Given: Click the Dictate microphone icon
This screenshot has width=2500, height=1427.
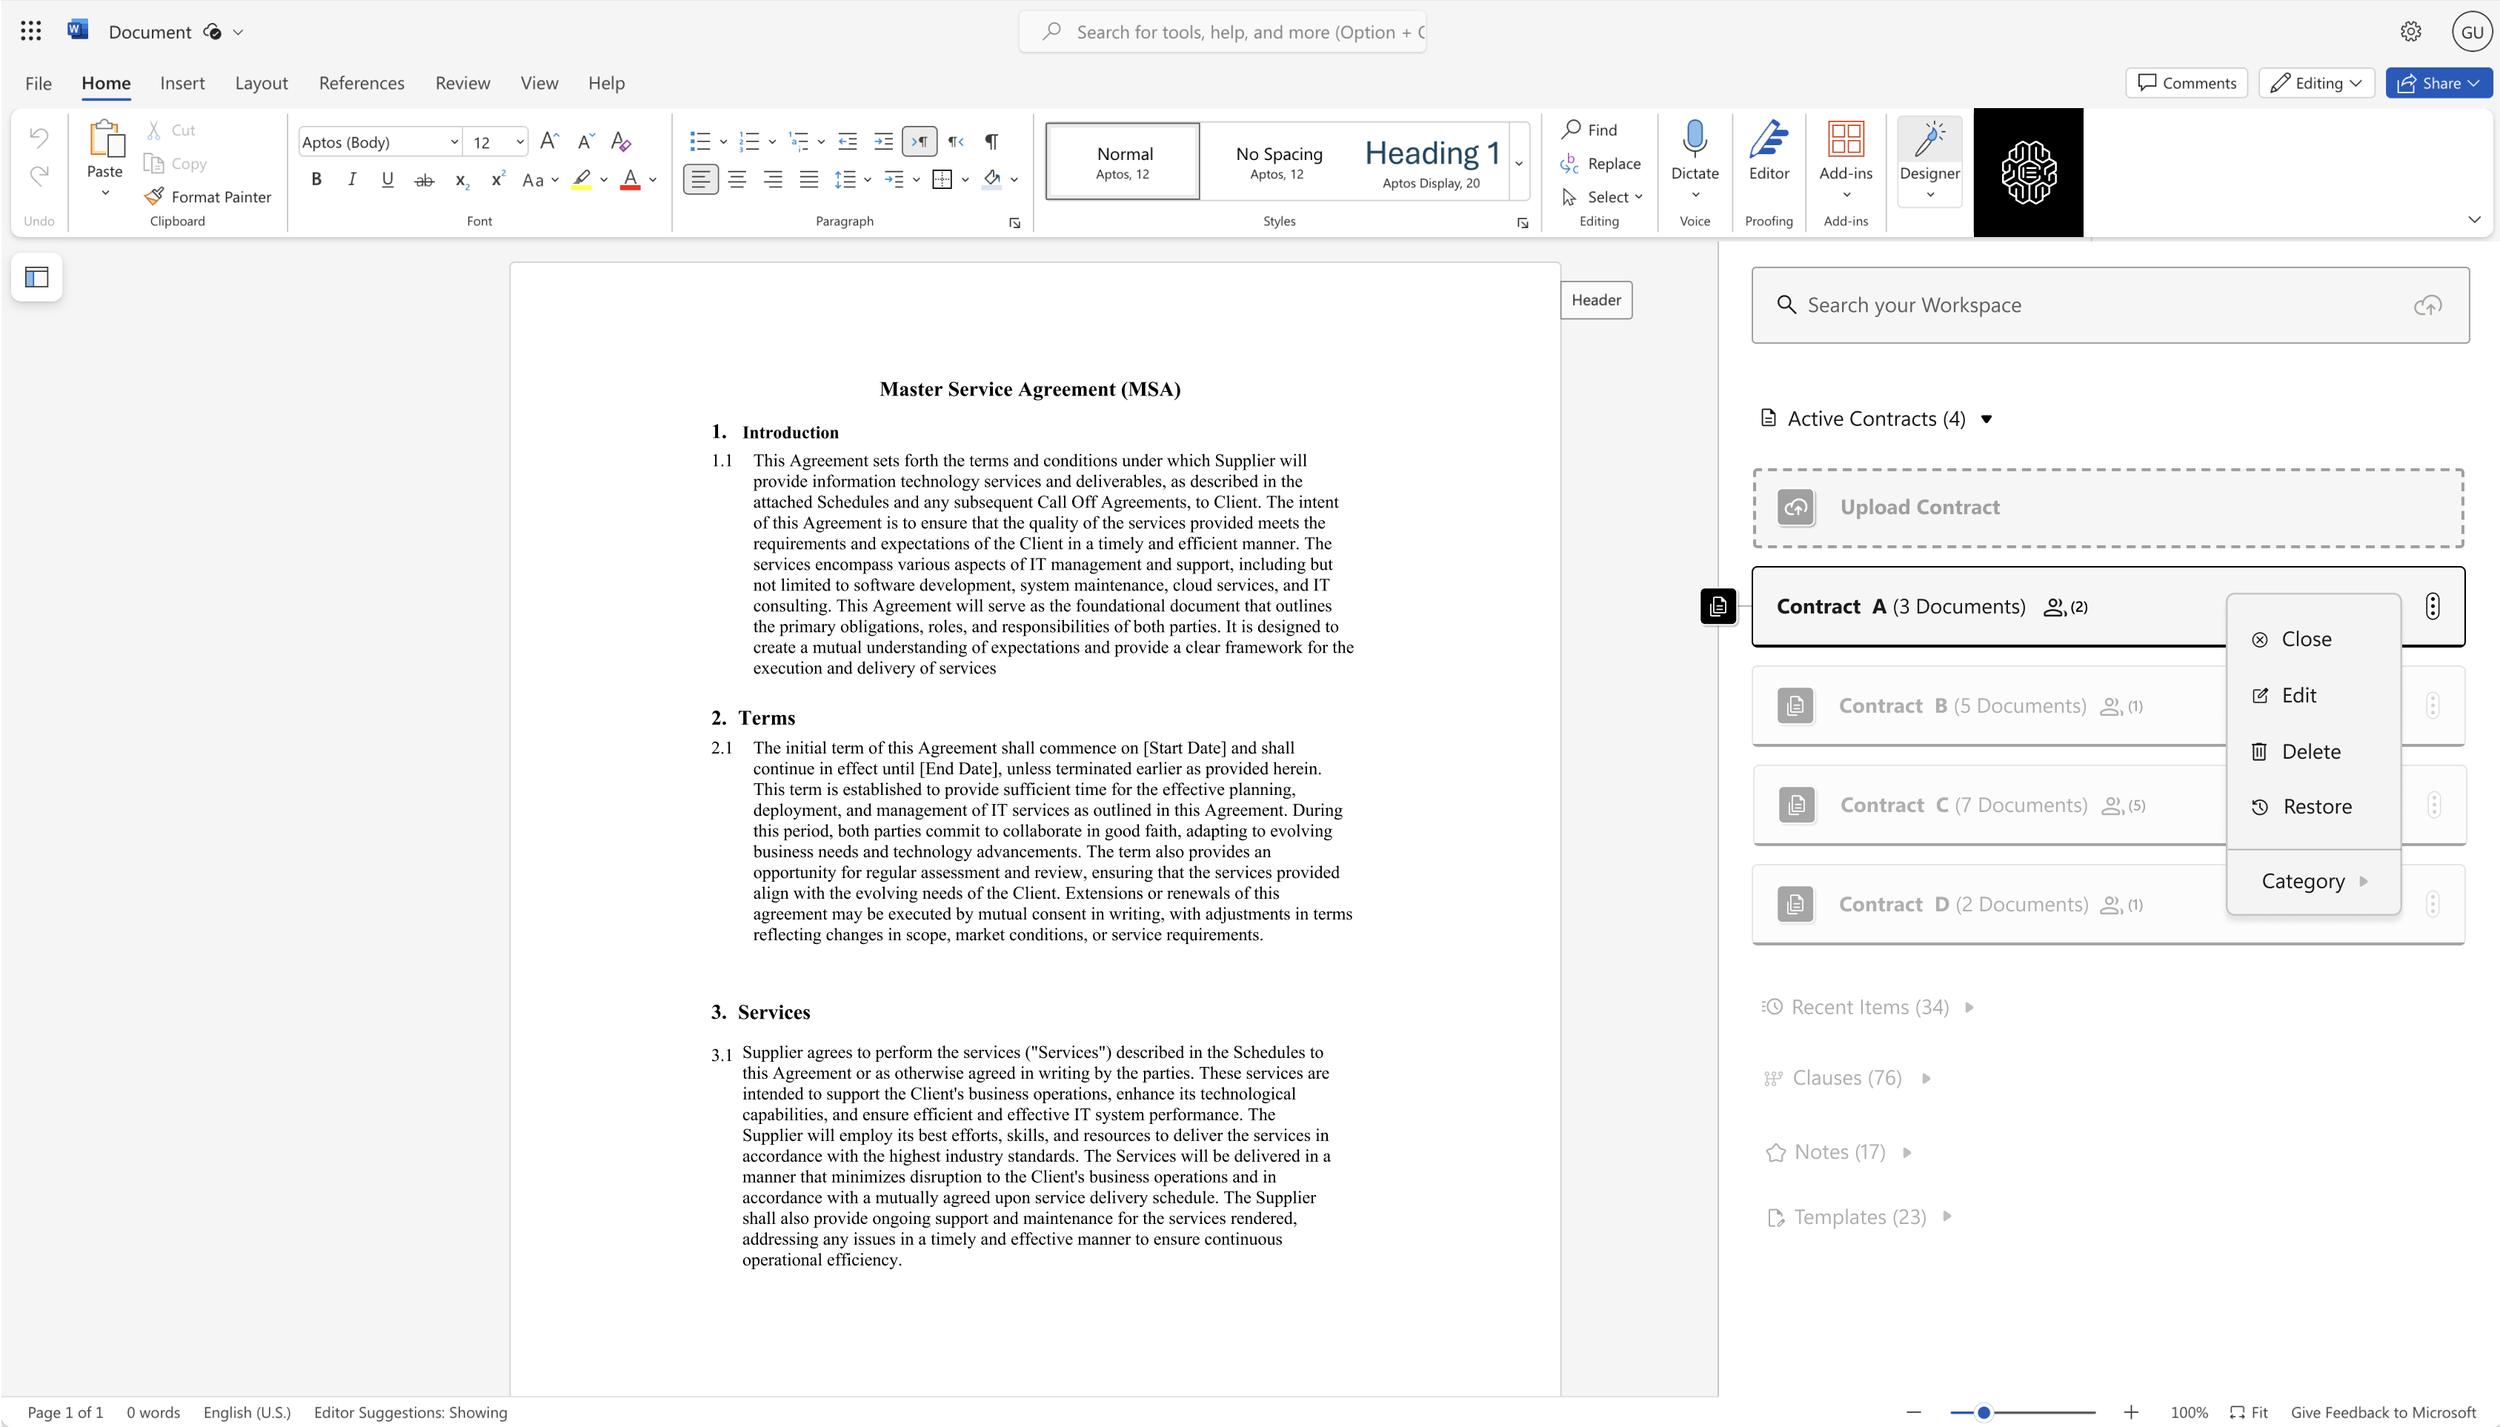Looking at the screenshot, I should click(x=1694, y=140).
